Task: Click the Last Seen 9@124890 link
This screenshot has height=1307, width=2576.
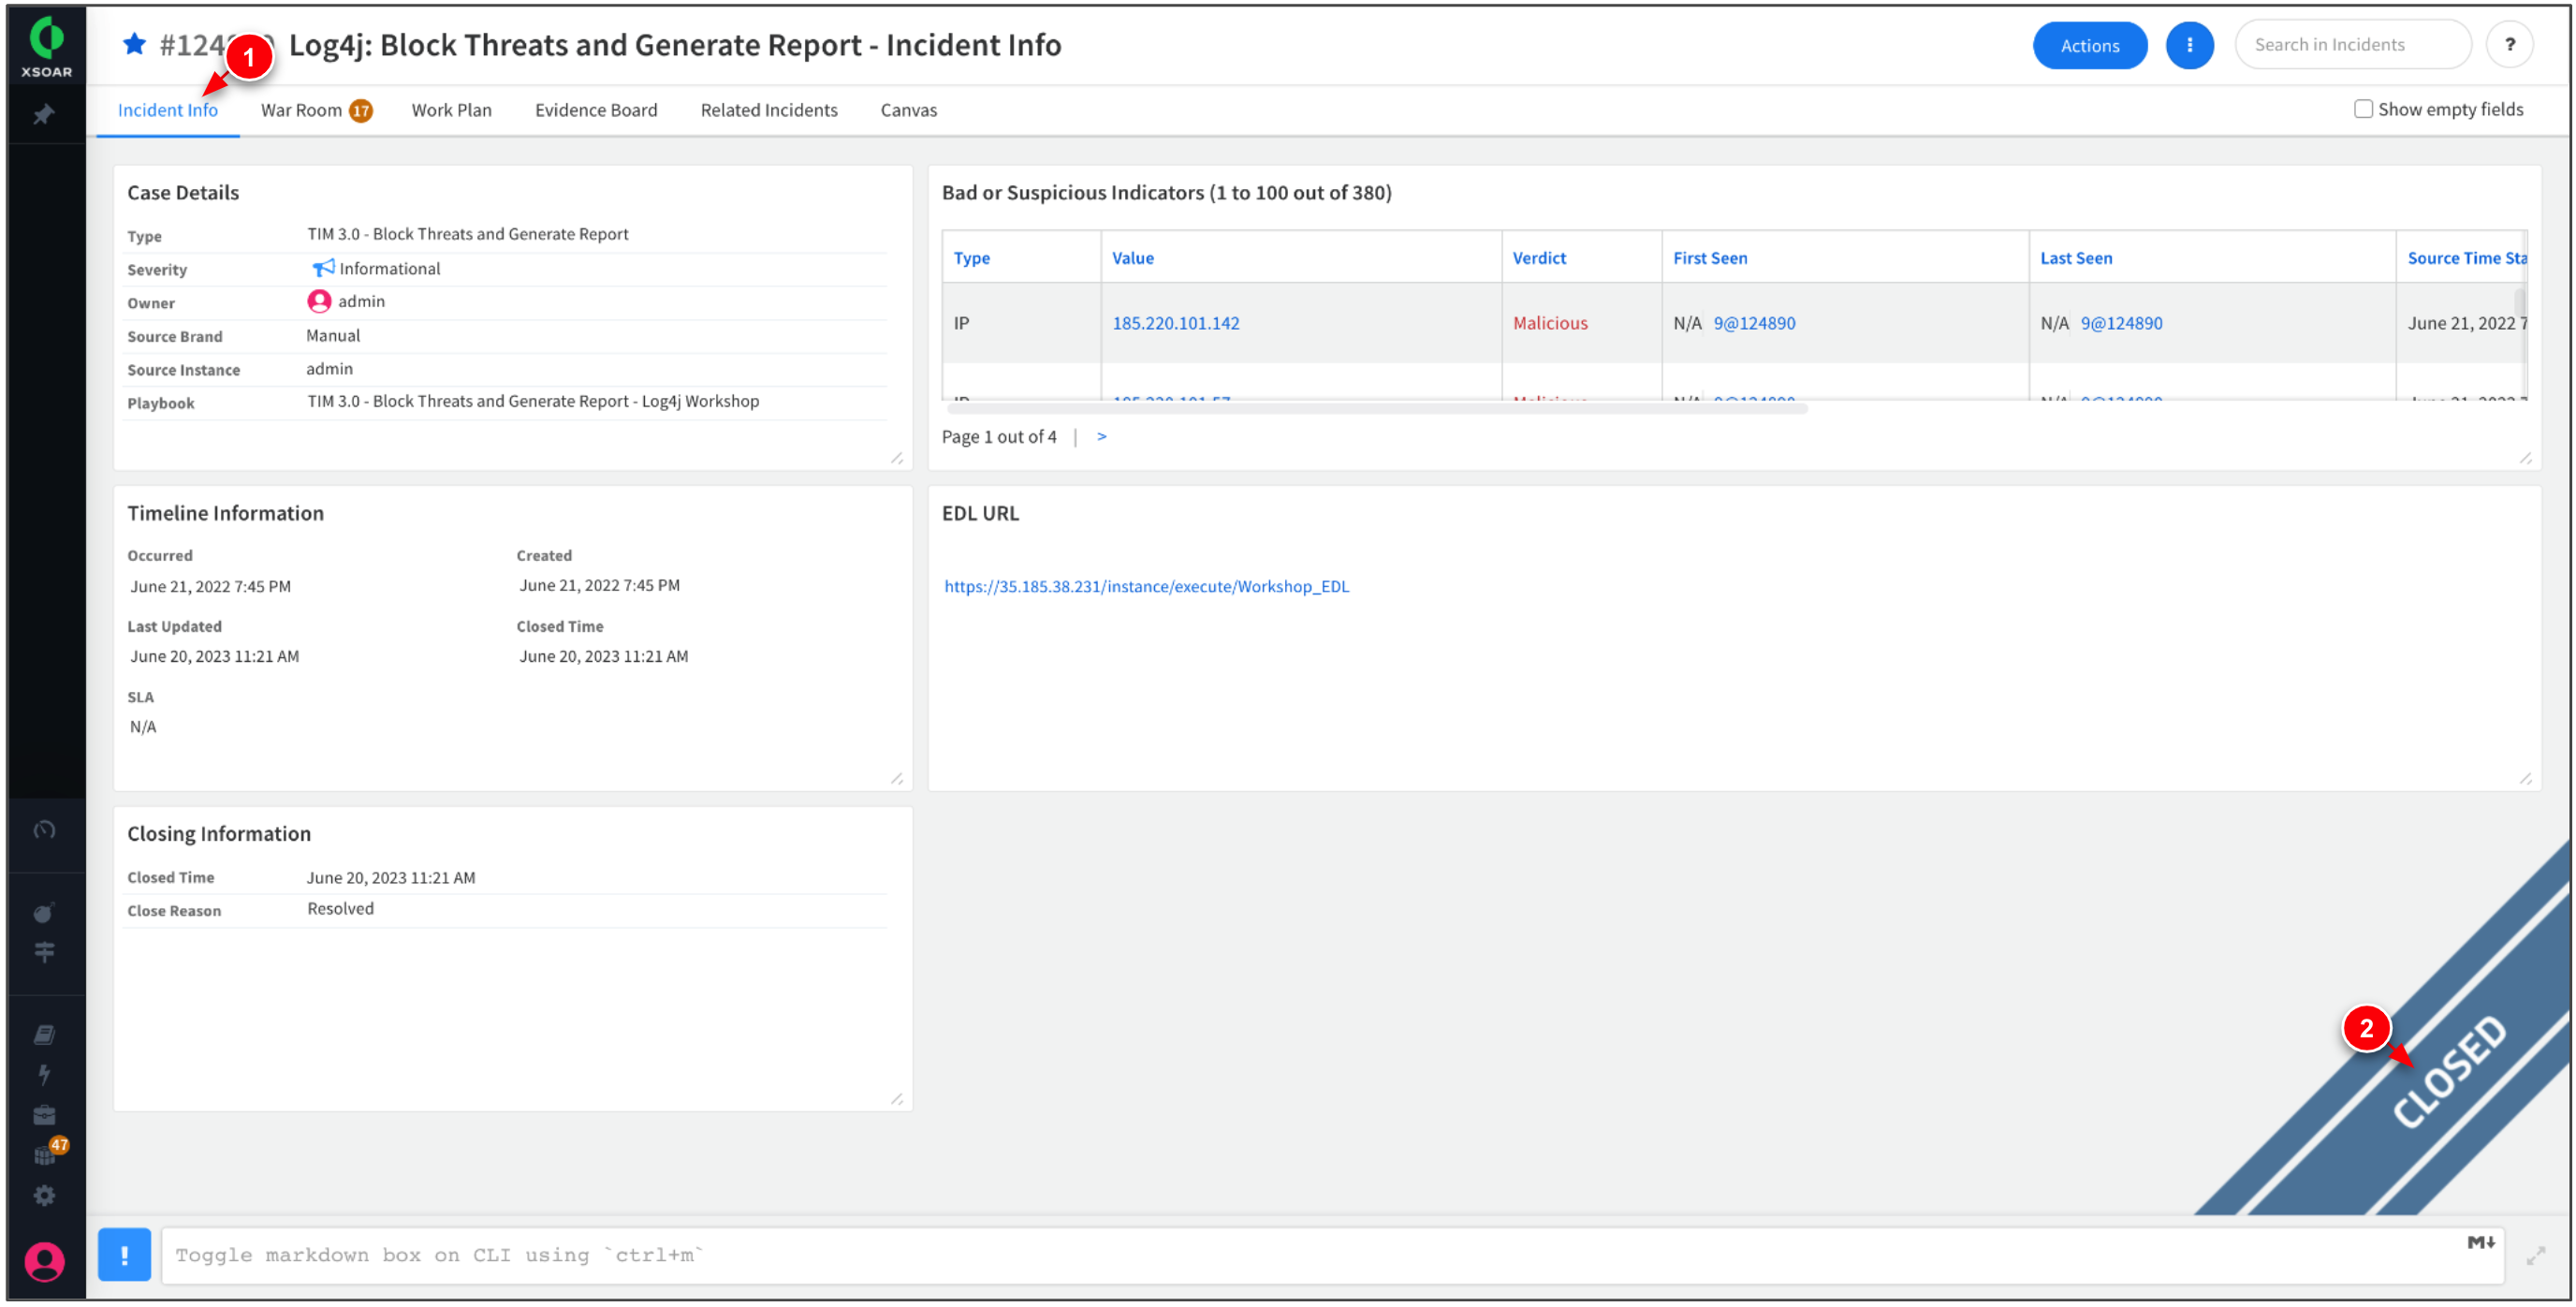Action: coord(2122,323)
